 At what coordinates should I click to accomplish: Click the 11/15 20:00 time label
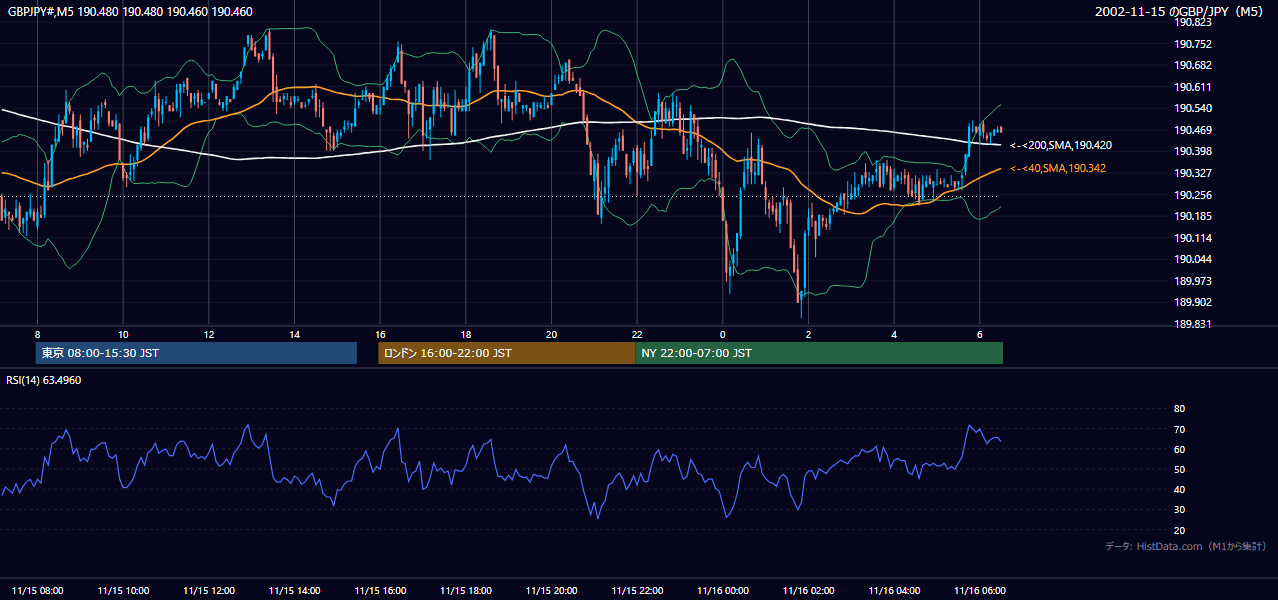(552, 590)
